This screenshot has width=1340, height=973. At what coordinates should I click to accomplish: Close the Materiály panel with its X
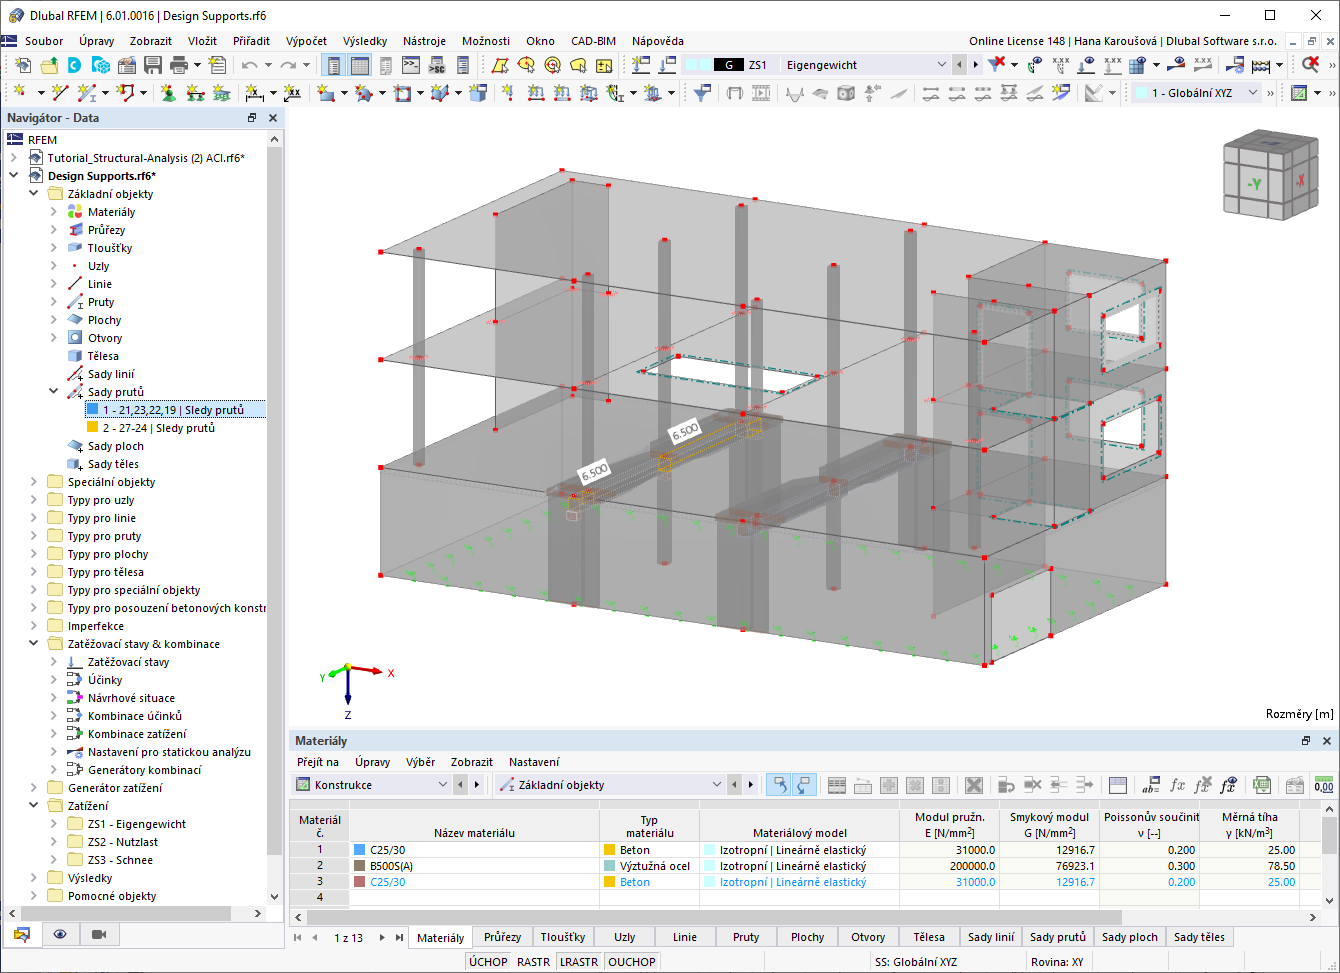click(1327, 741)
